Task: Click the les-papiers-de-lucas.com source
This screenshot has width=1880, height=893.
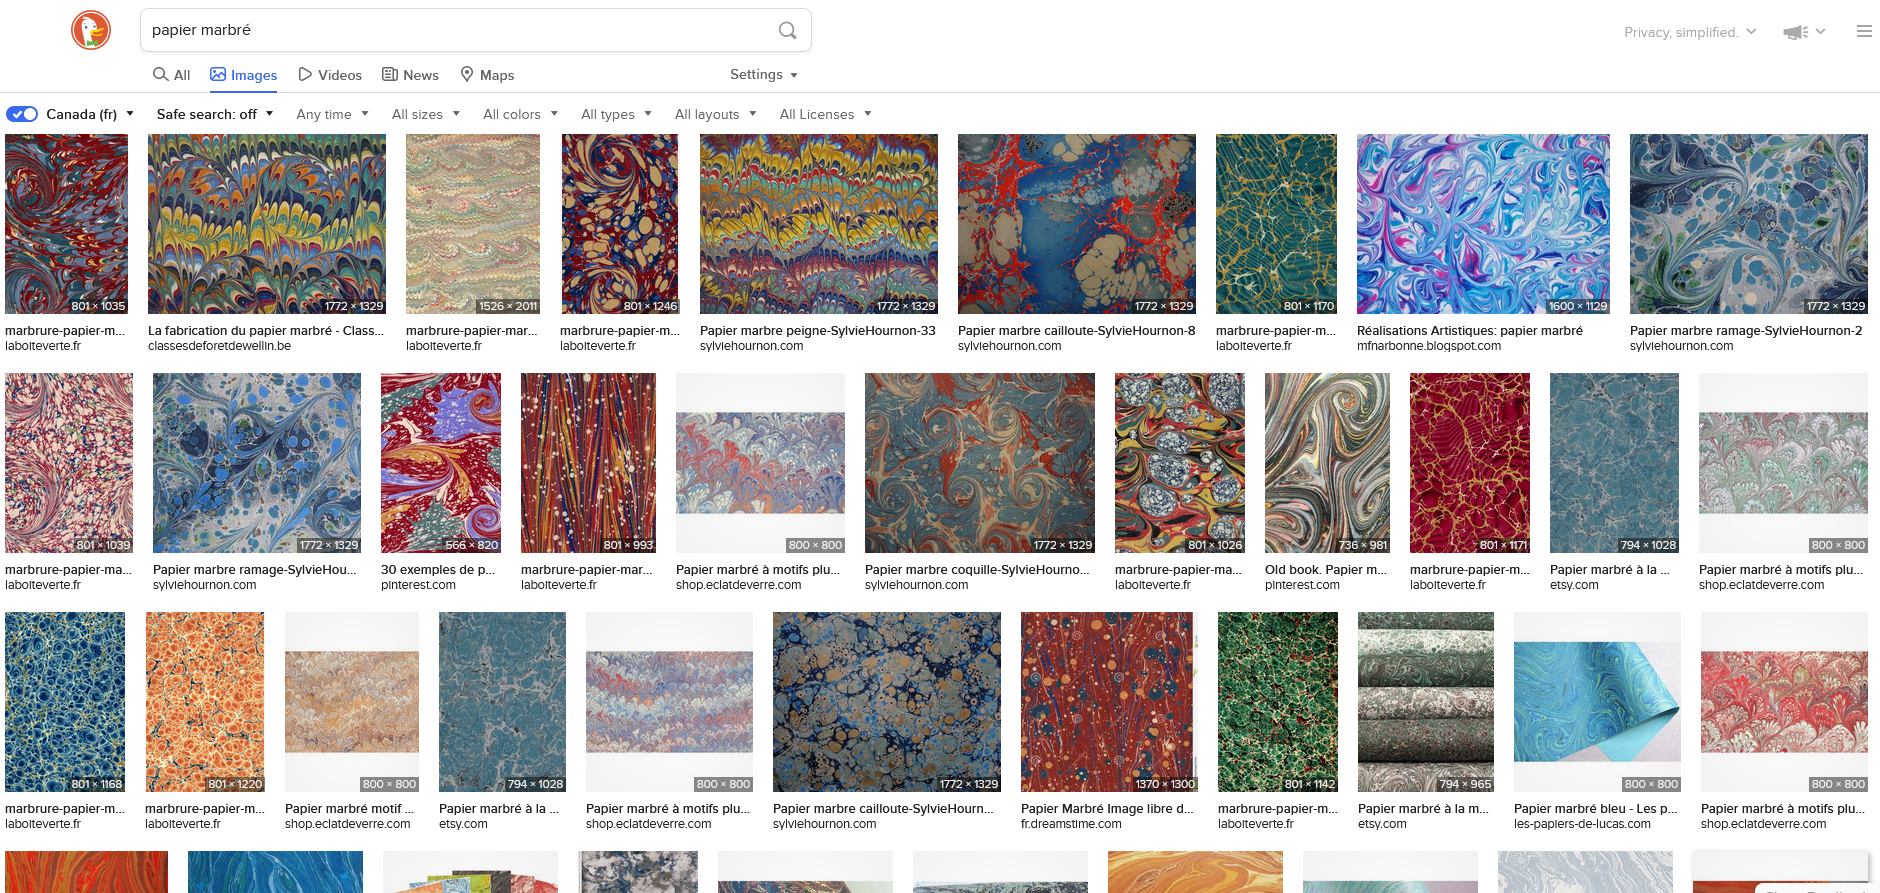Action: pyautogui.click(x=1582, y=824)
